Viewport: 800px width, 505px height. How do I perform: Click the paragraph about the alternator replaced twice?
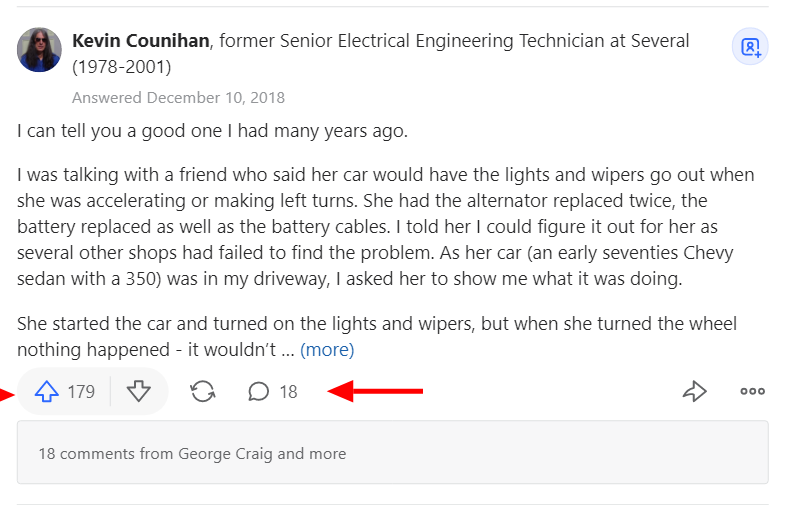pos(385,227)
